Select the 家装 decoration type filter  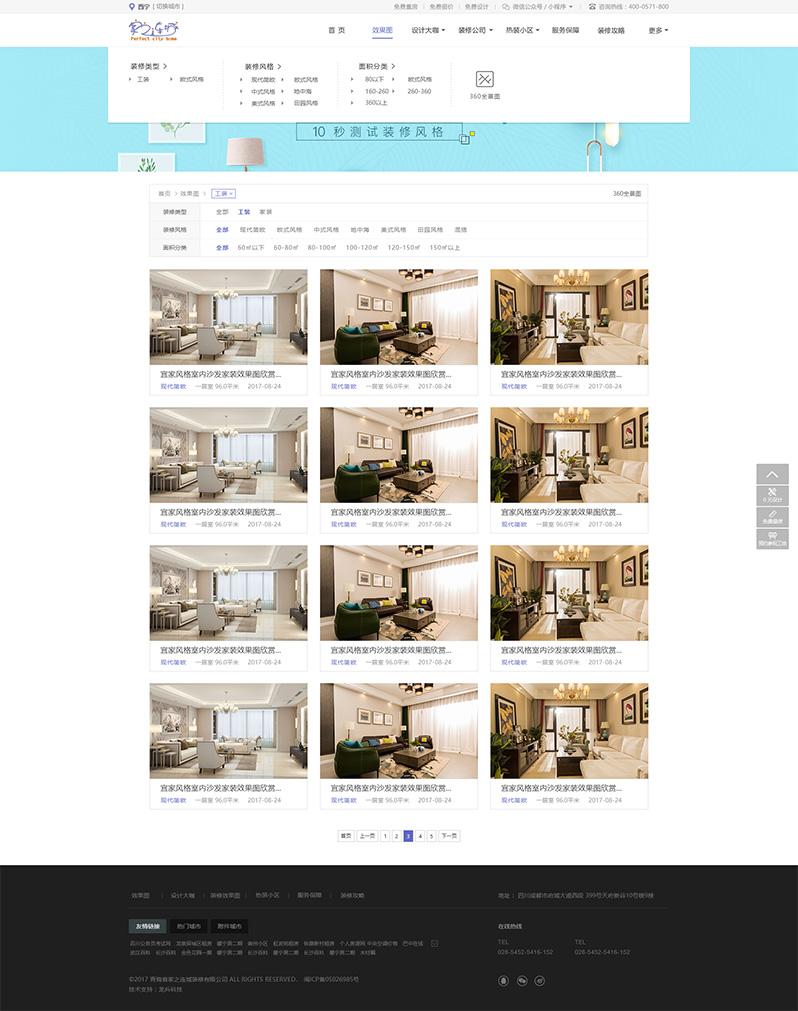pos(265,212)
